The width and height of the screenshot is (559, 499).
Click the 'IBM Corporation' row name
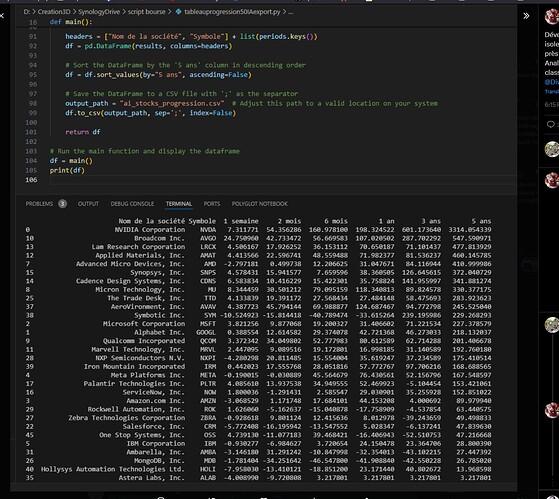pyautogui.click(x=156, y=443)
